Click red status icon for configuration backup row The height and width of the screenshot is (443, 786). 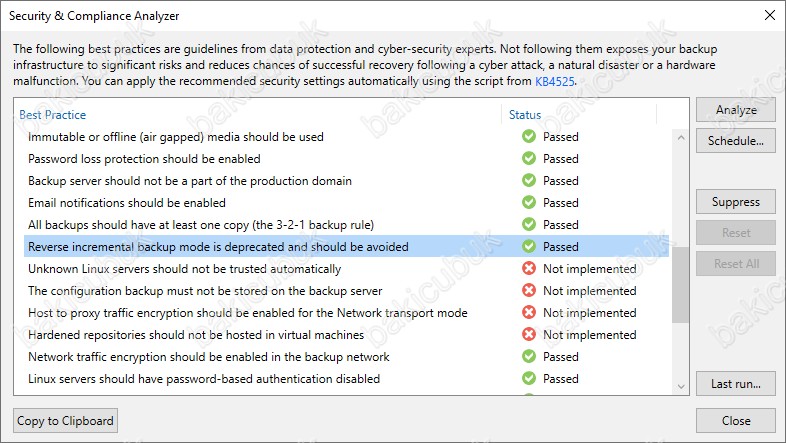click(x=528, y=291)
